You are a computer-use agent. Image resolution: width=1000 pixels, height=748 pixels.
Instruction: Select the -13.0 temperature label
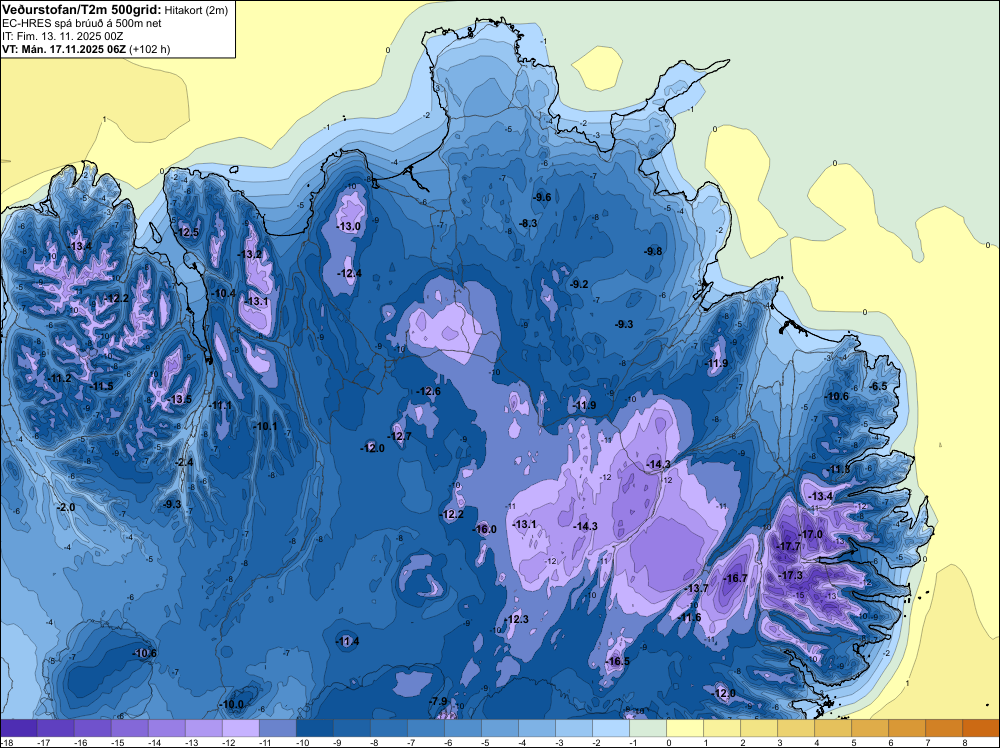click(x=349, y=226)
